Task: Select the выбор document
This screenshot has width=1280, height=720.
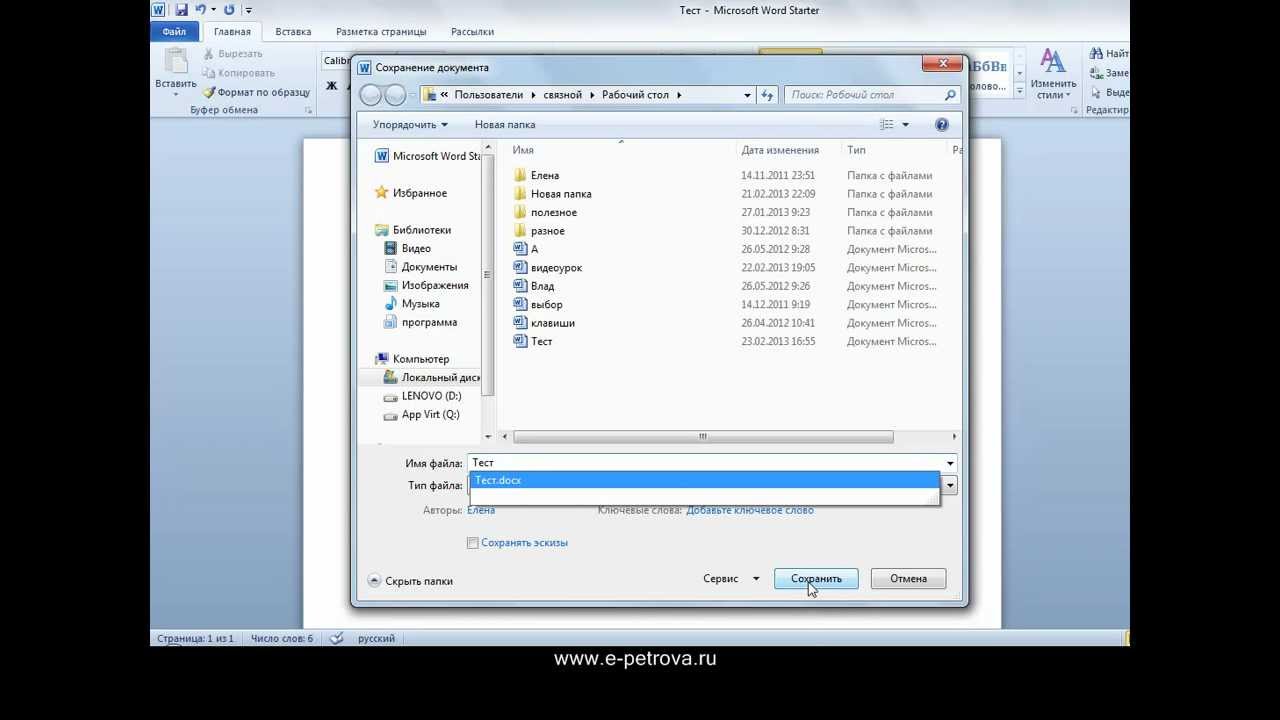Action: click(x=538, y=304)
